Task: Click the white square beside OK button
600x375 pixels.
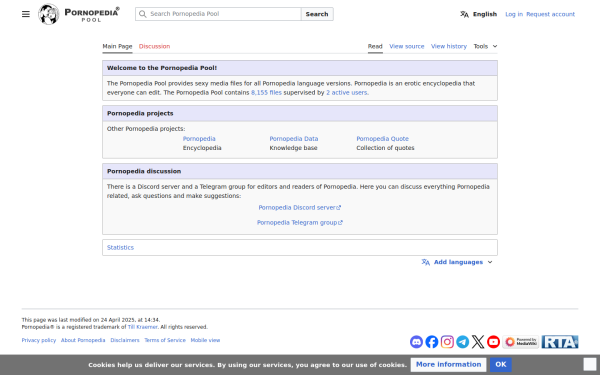Action: point(590,364)
